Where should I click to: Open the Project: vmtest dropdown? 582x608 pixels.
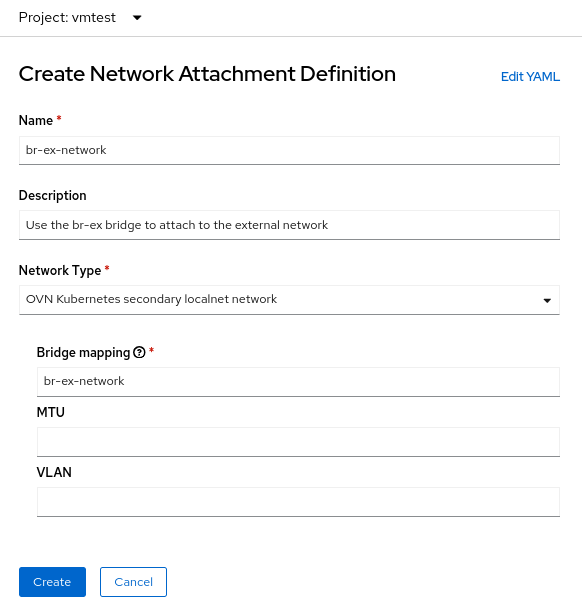(80, 17)
